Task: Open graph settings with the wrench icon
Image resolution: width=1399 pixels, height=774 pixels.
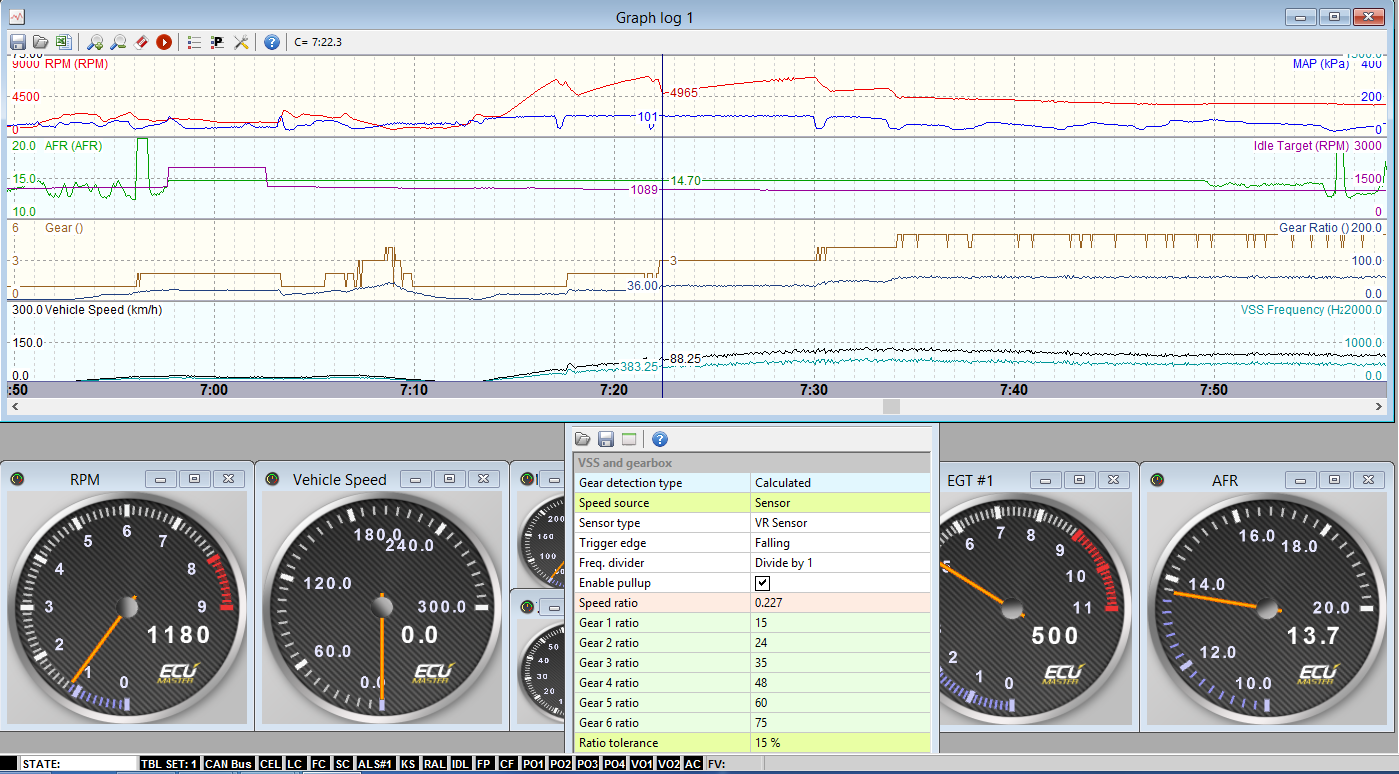Action: [241, 42]
